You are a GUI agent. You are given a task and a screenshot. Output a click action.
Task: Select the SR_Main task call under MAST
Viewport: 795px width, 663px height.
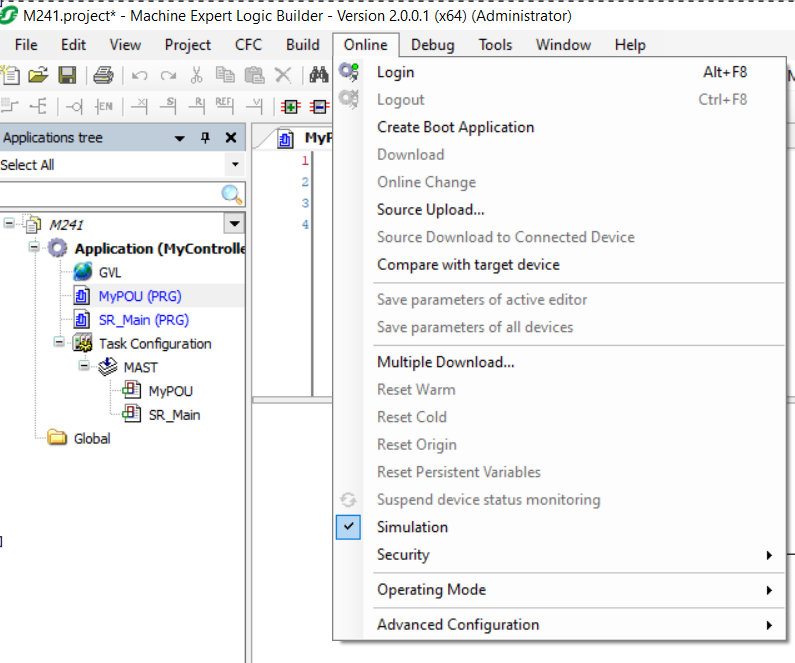tap(174, 415)
